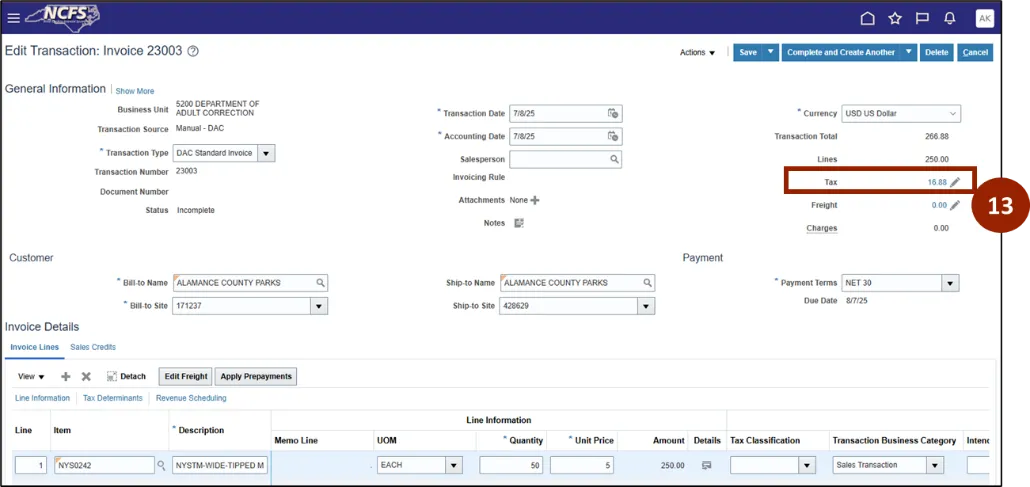Click the Quantity input field
This screenshot has height=487, width=1030.
(x=510, y=465)
